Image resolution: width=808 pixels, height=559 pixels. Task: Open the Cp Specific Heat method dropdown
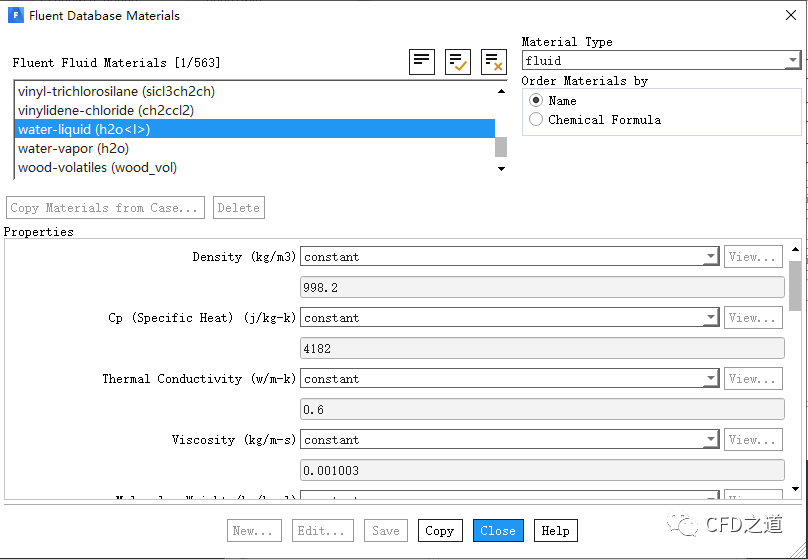[x=509, y=318]
